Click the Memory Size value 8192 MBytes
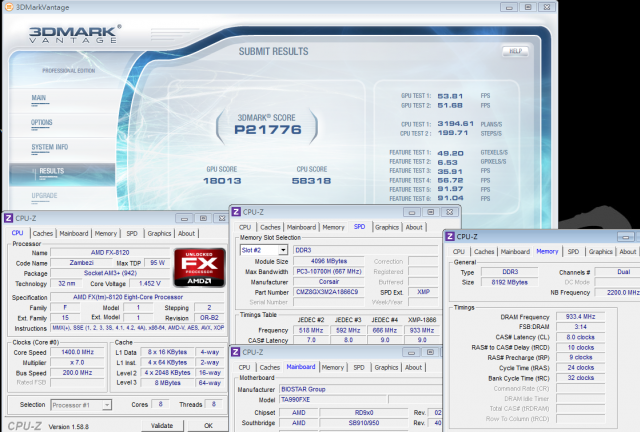The image size is (640, 432). [509, 282]
